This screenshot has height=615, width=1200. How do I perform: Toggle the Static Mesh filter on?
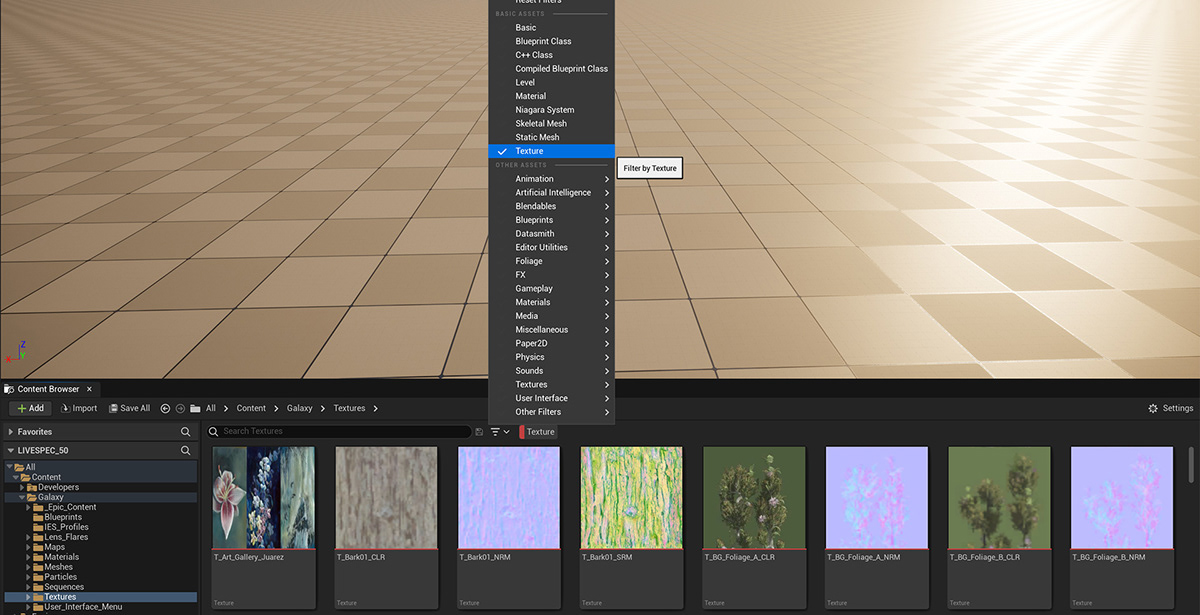click(536, 136)
